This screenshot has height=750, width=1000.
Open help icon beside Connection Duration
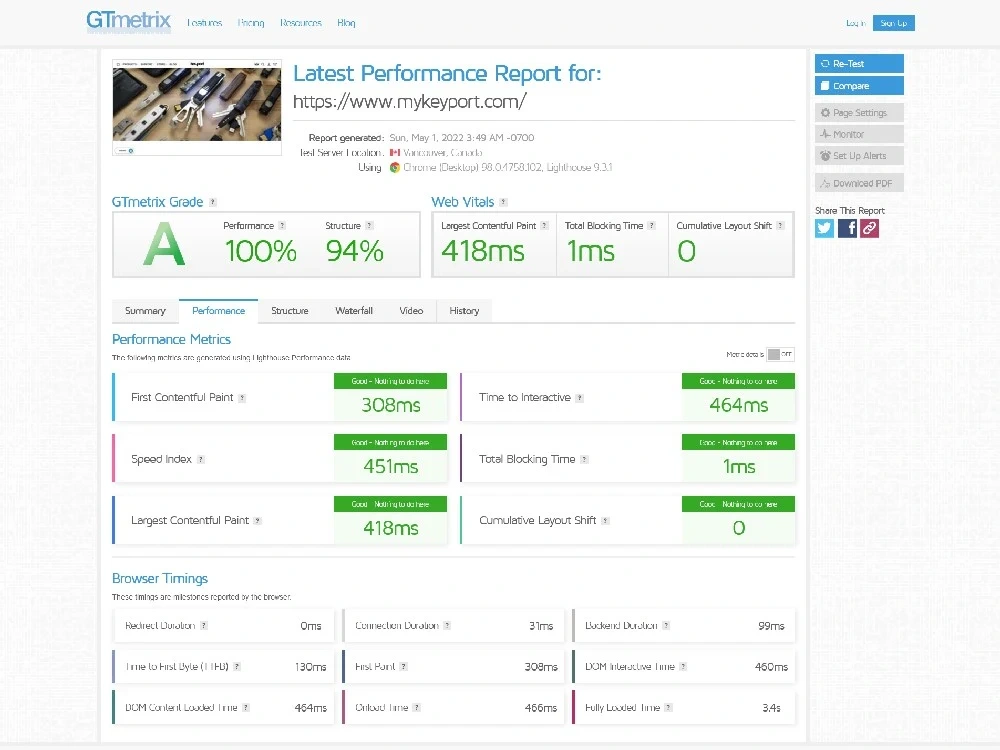[447, 626]
